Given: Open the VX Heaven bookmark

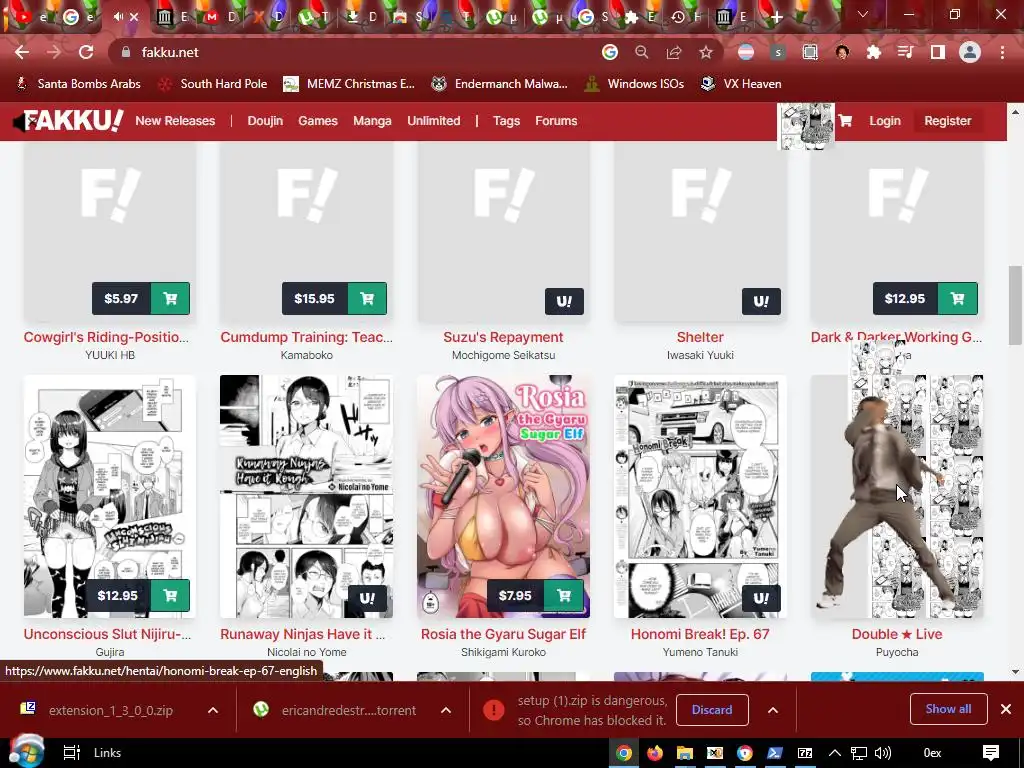Looking at the screenshot, I should [741, 84].
